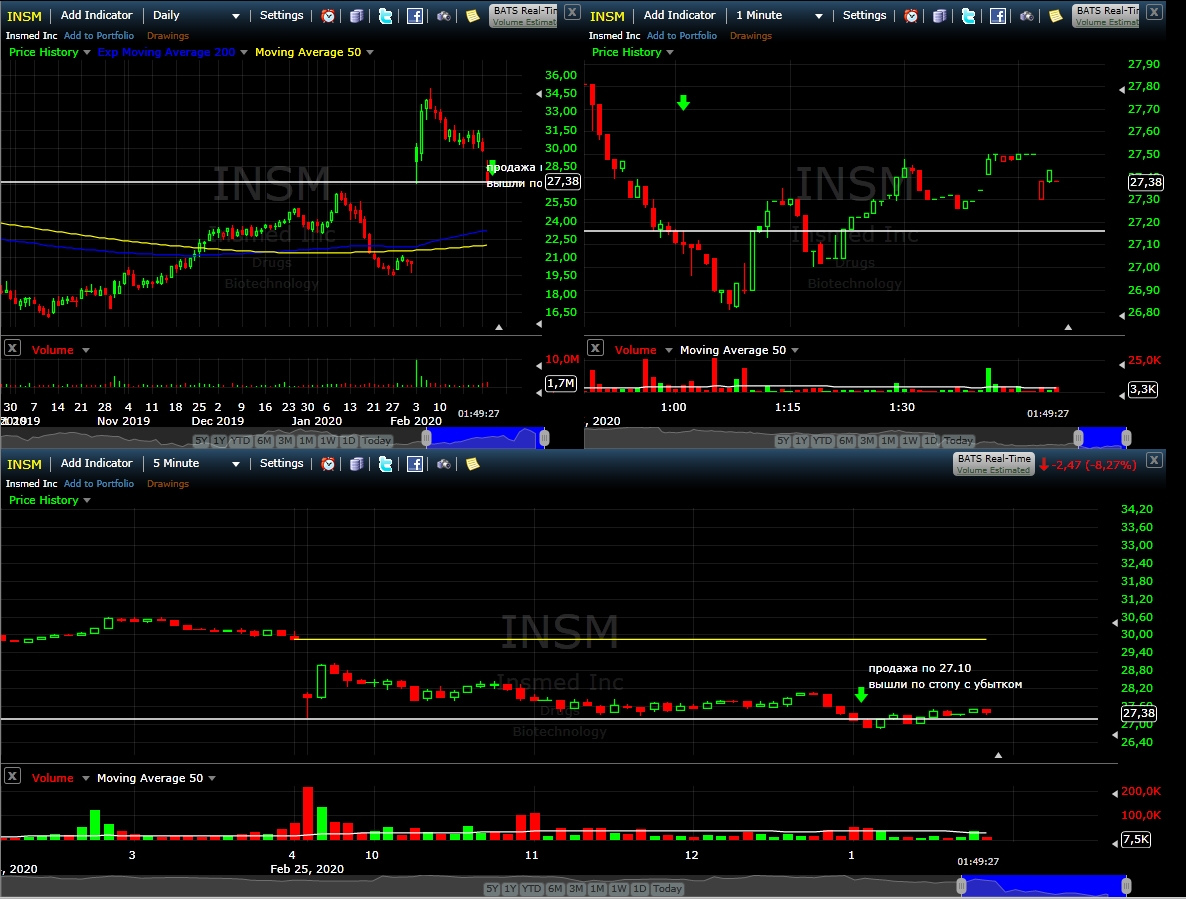Click Add to Portfolio in 1 Minute chart
Image resolution: width=1186 pixels, height=899 pixels.
681,36
